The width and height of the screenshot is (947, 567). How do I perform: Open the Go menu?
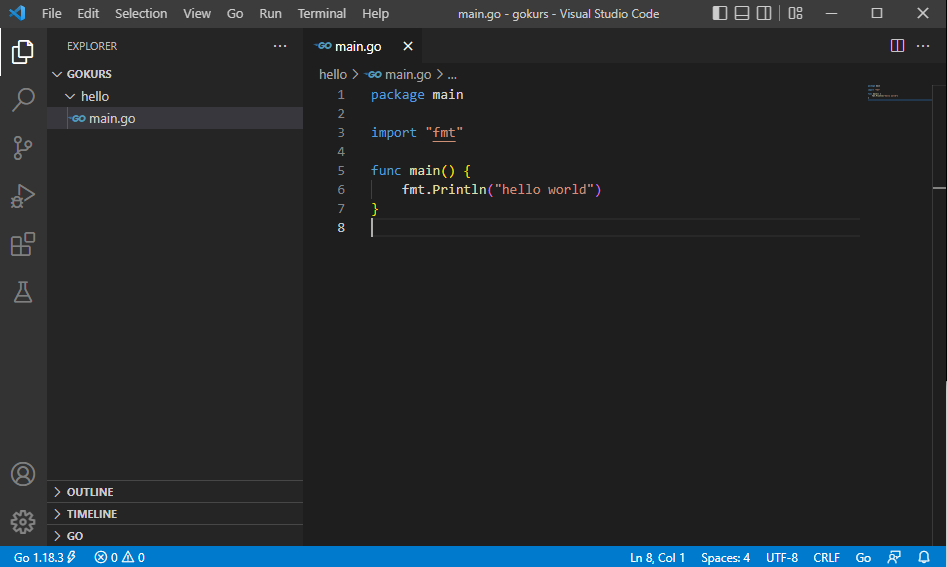click(x=235, y=13)
